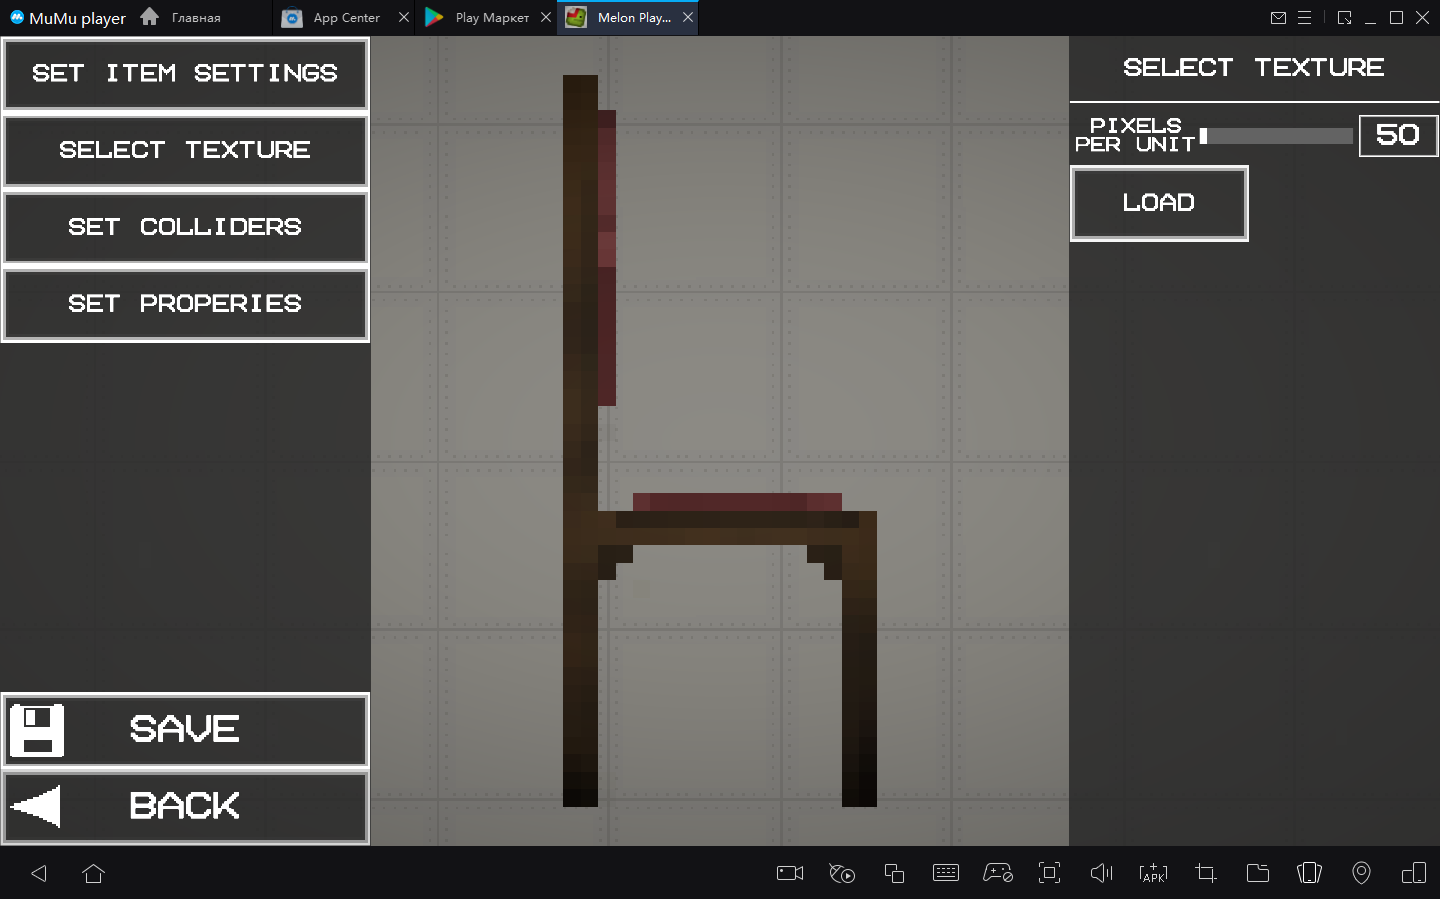Open the volume speaker icon

(1101, 873)
